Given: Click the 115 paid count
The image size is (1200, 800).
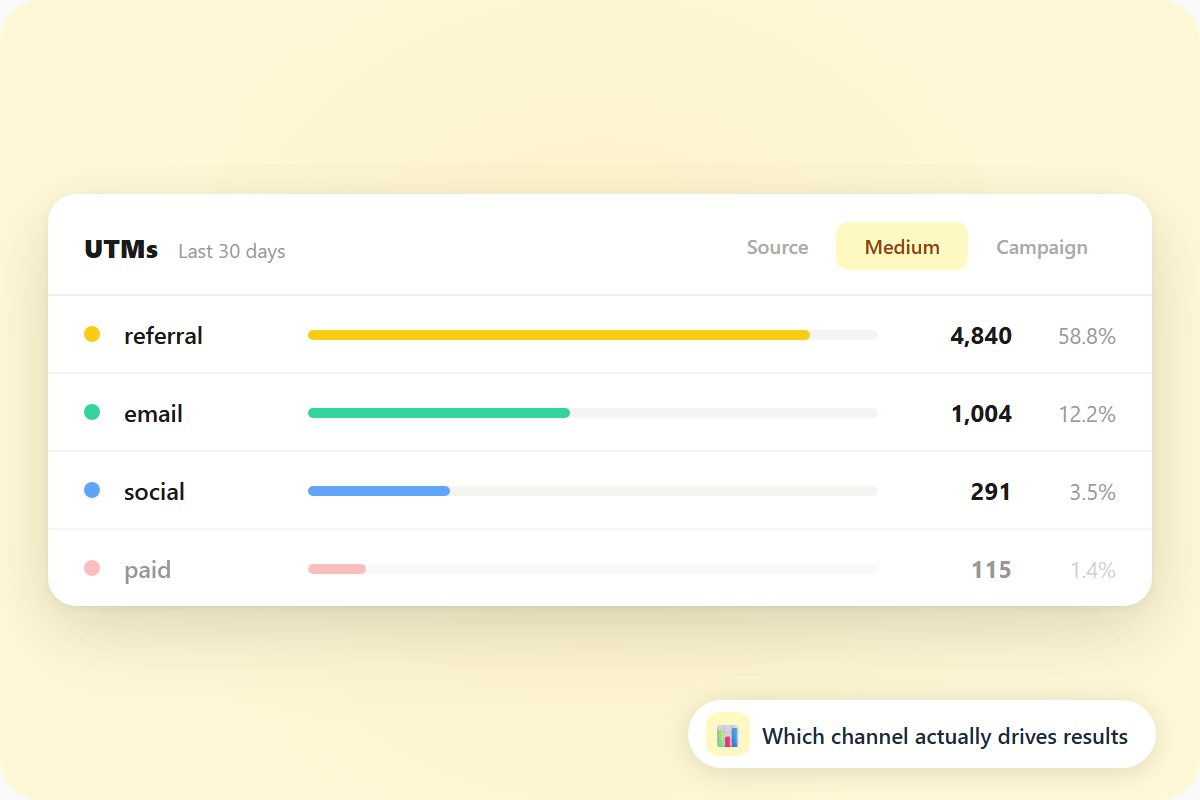Looking at the screenshot, I should coord(992,570).
